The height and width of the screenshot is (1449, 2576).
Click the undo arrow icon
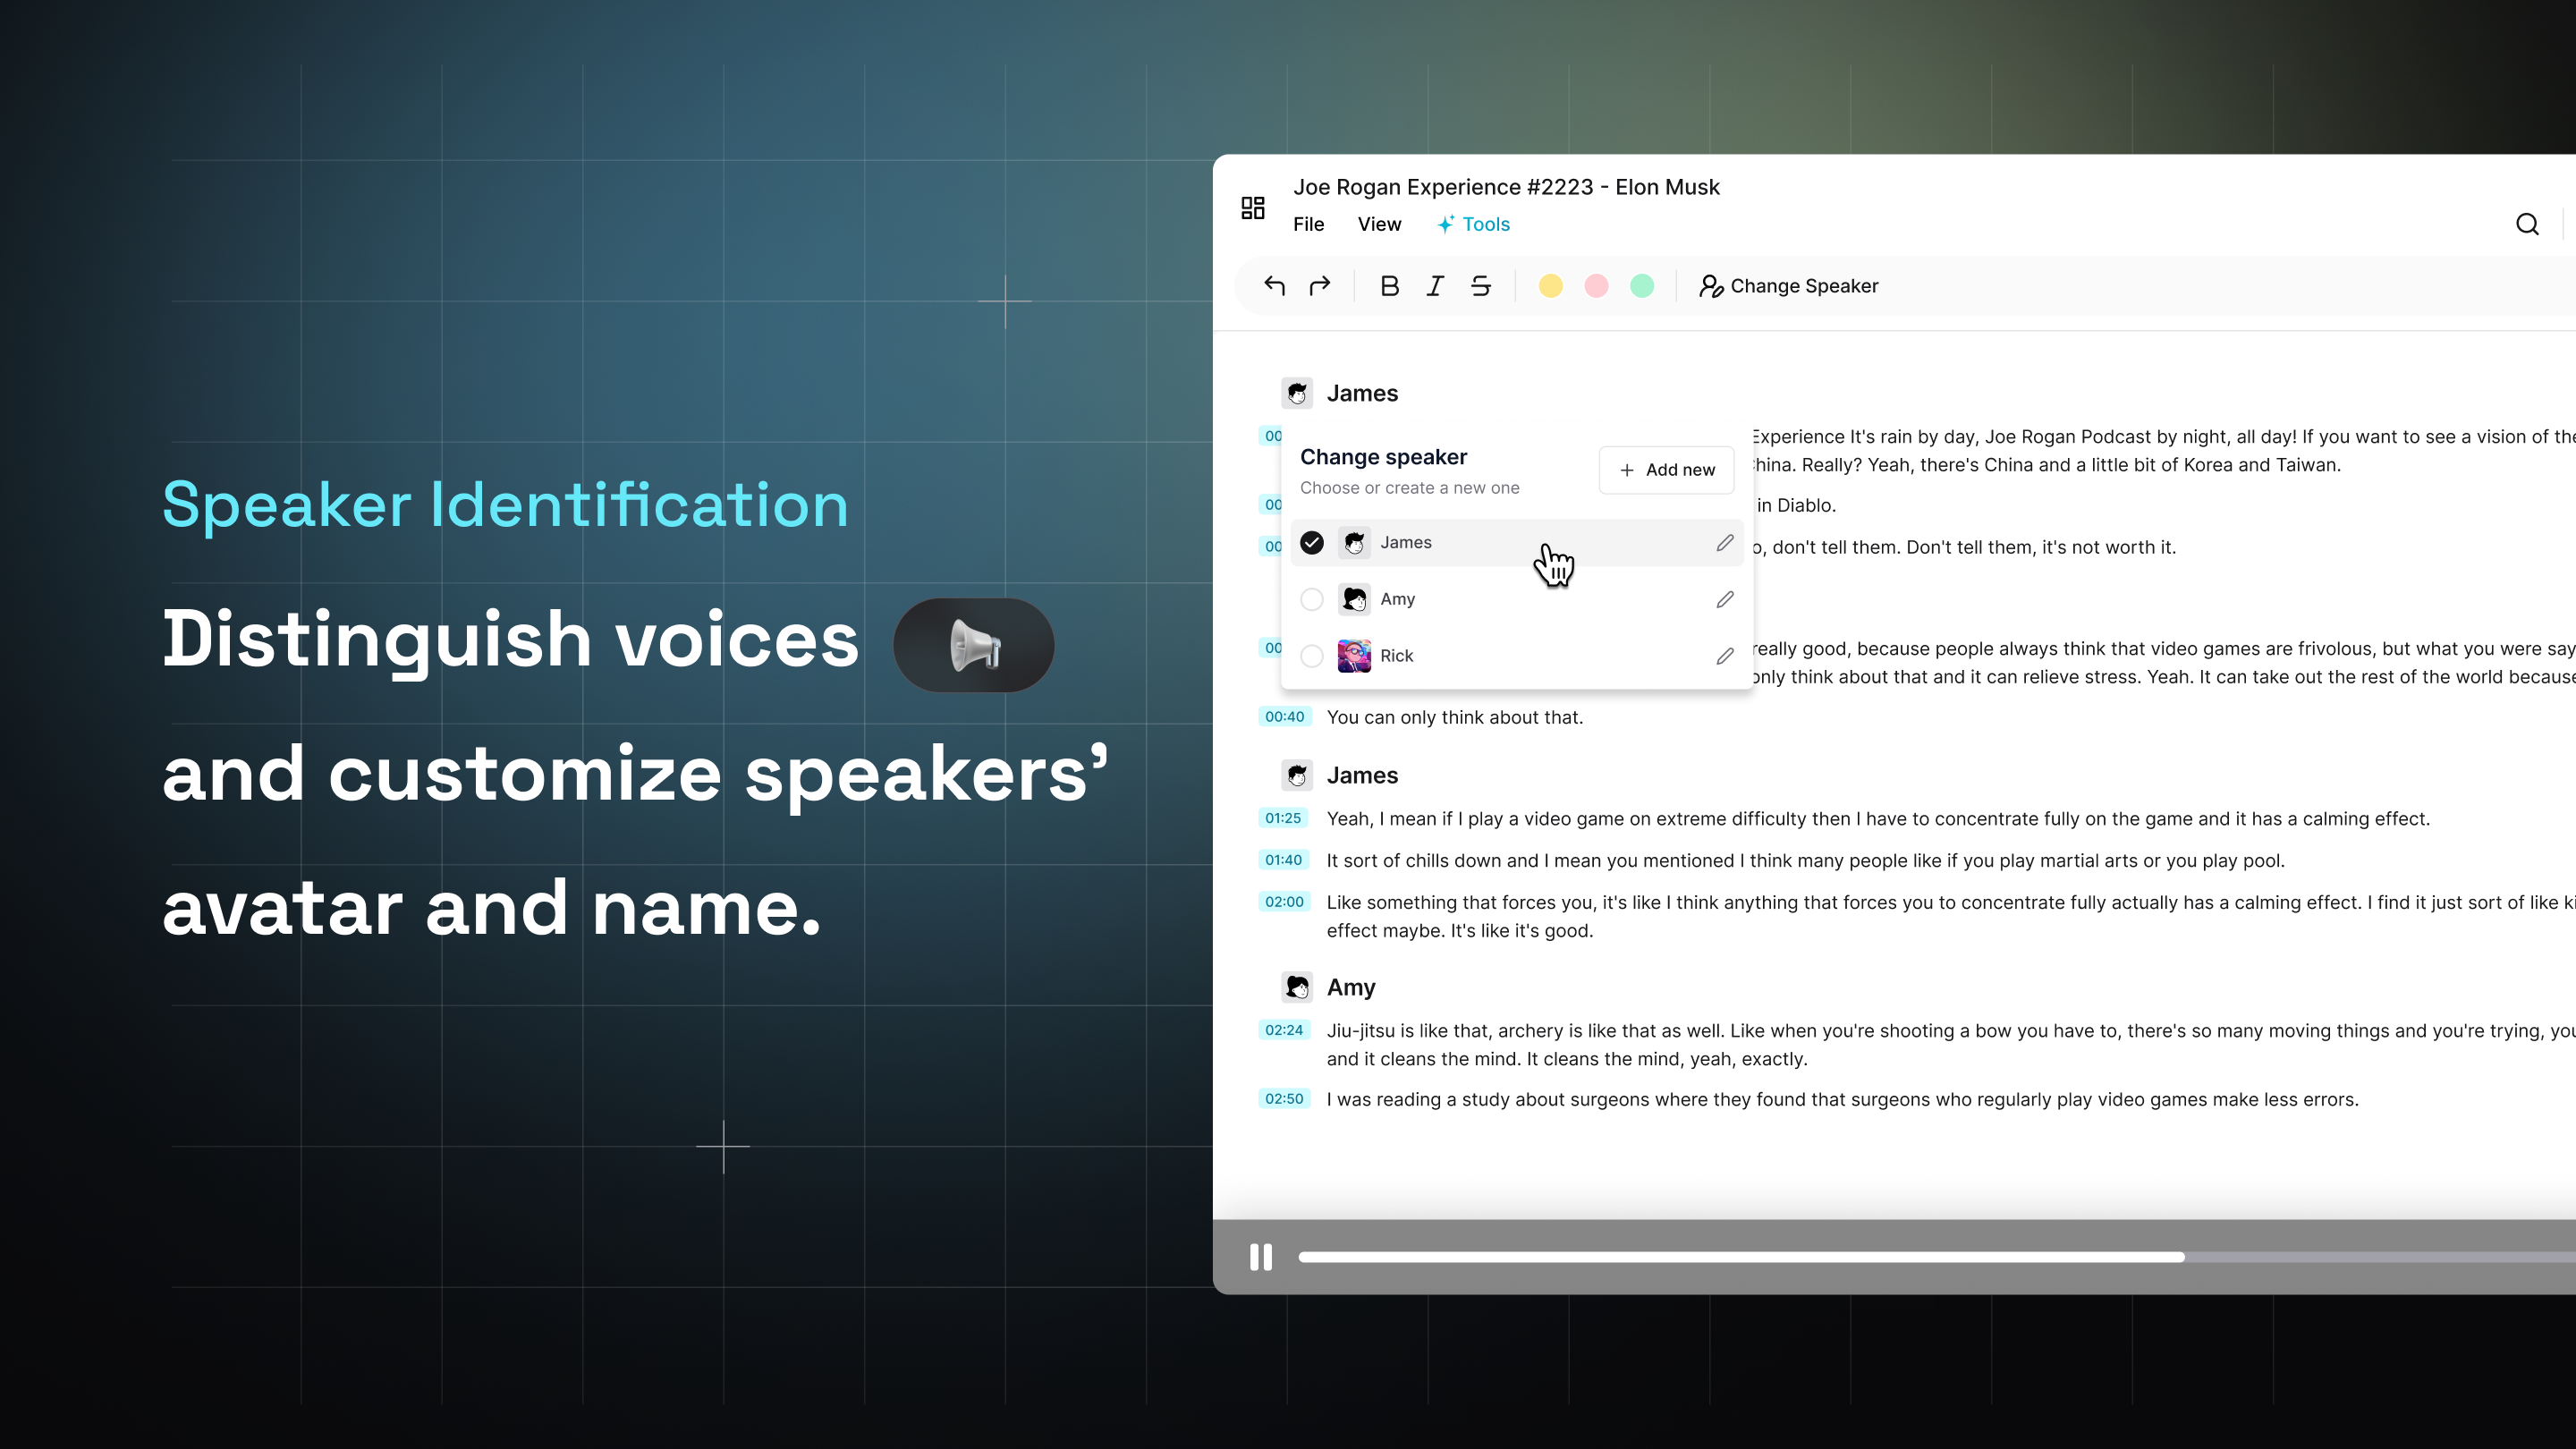1274,286
